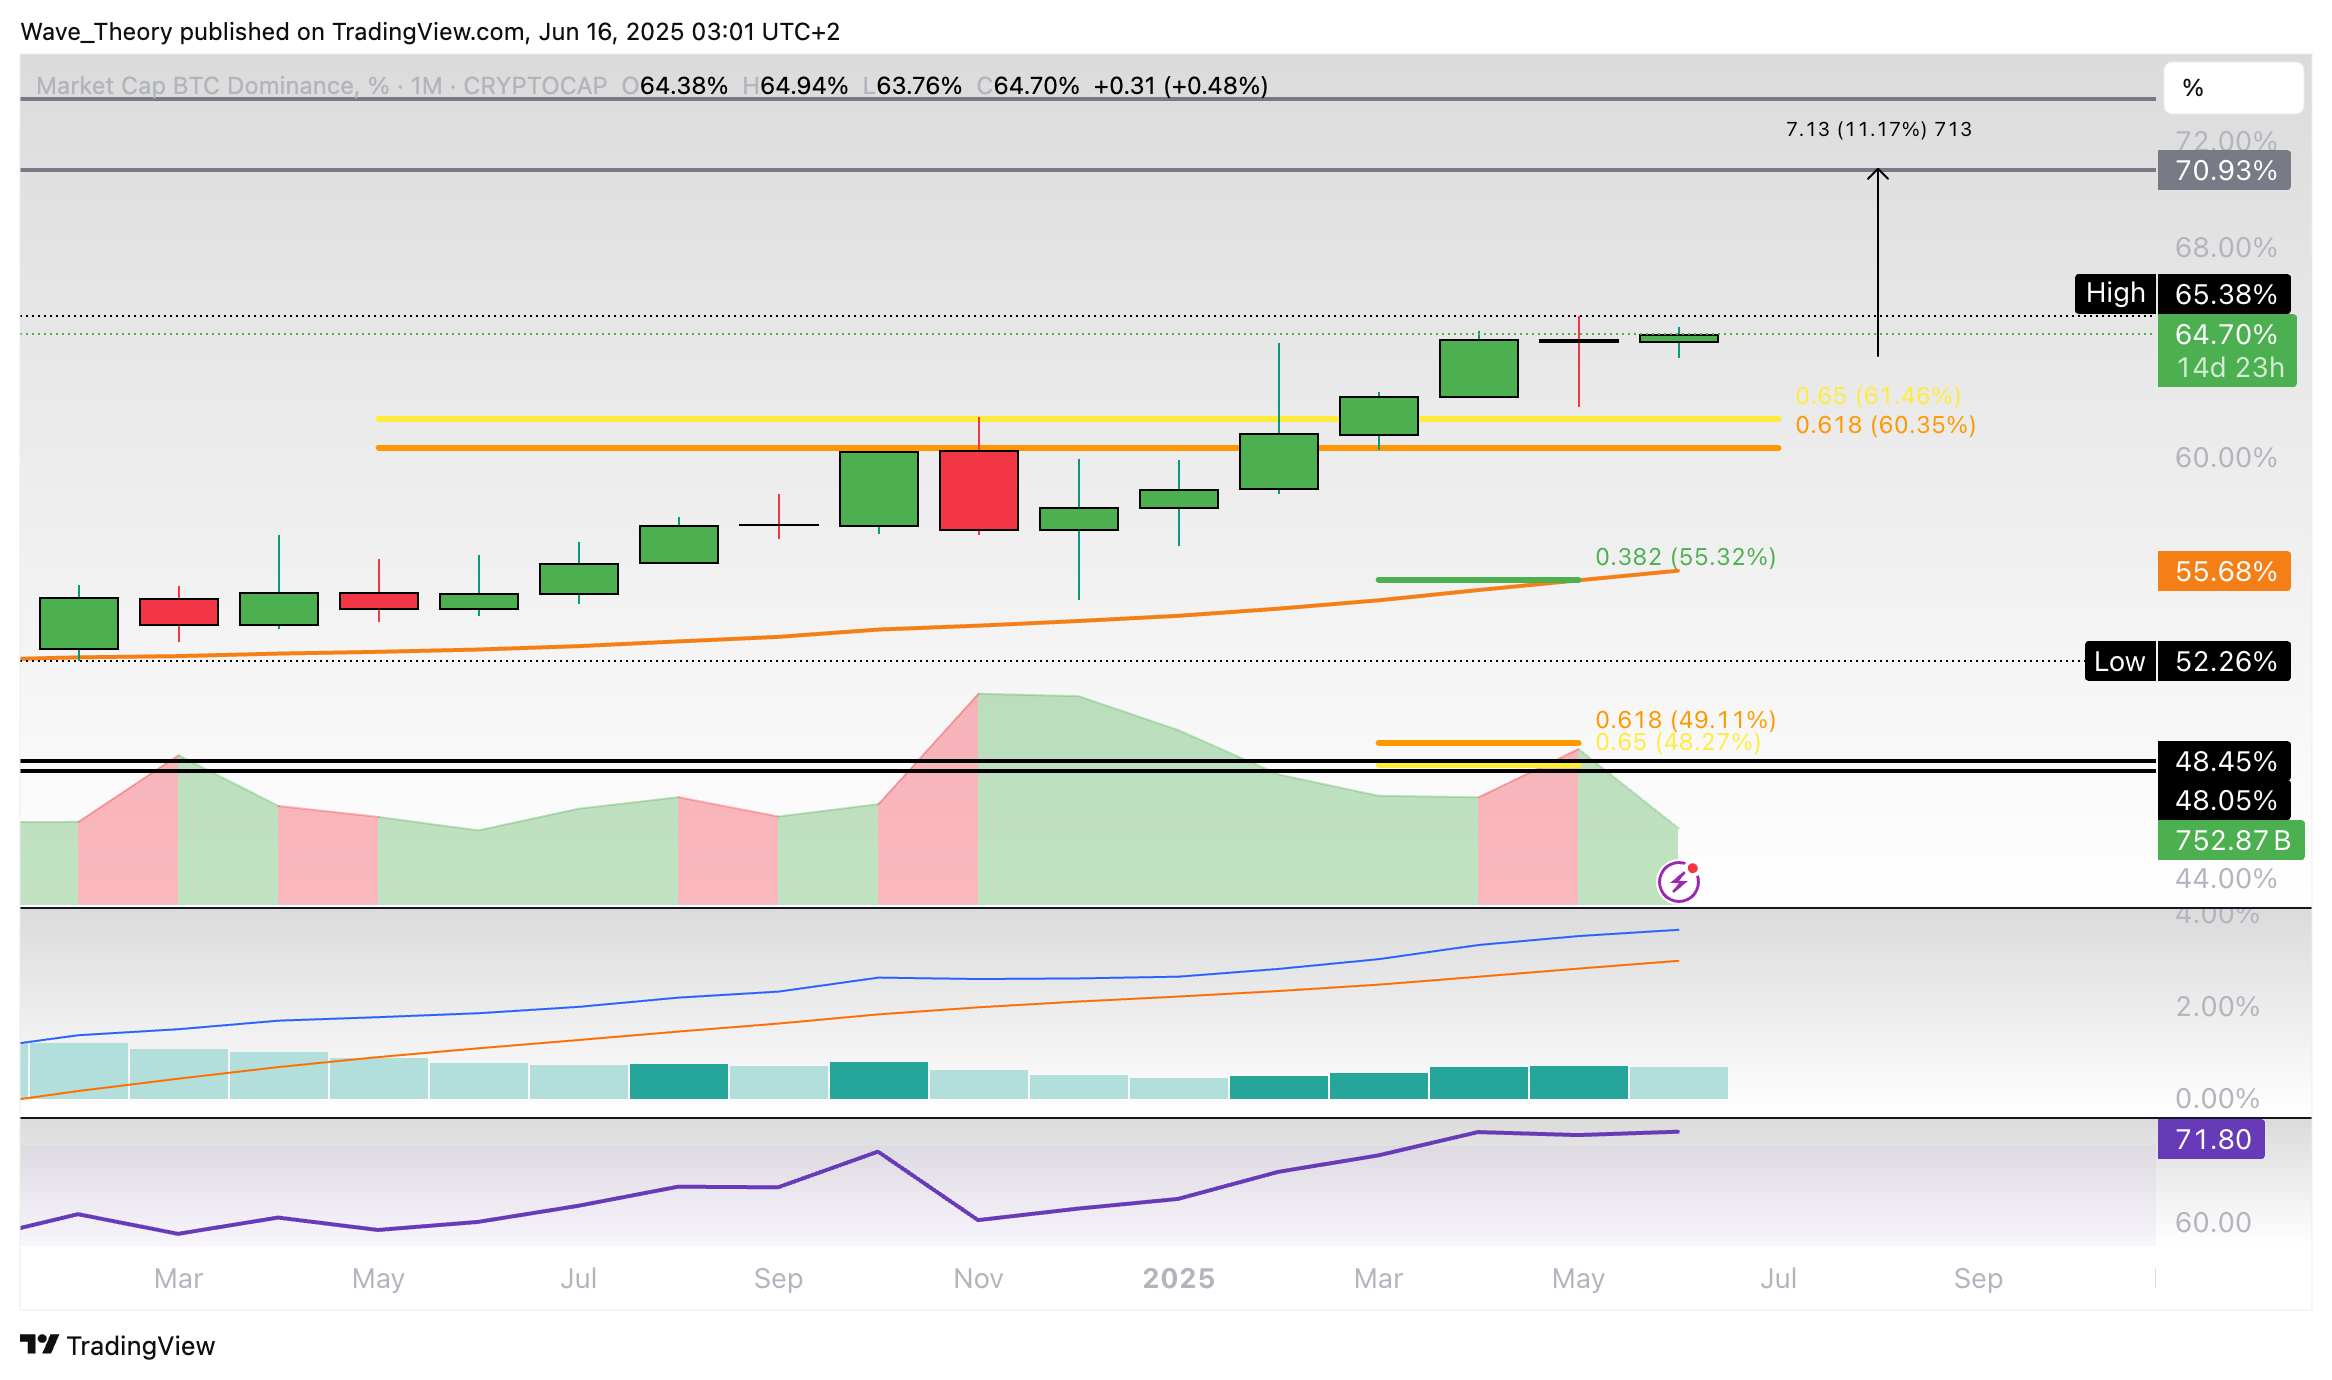This screenshot has width=2332, height=1380.
Task: Select the purple 71.80 RSI value label
Action: [x=2210, y=1139]
